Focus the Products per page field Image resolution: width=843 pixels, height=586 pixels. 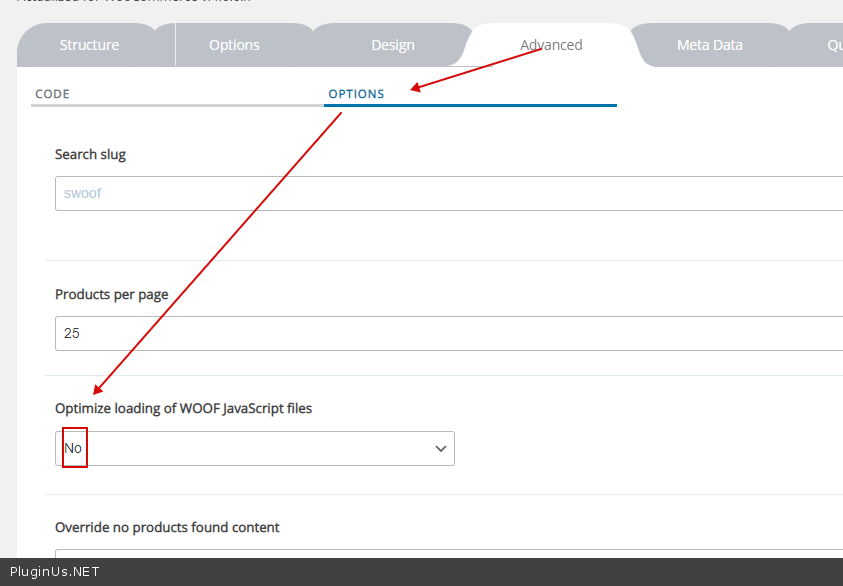click(x=450, y=334)
